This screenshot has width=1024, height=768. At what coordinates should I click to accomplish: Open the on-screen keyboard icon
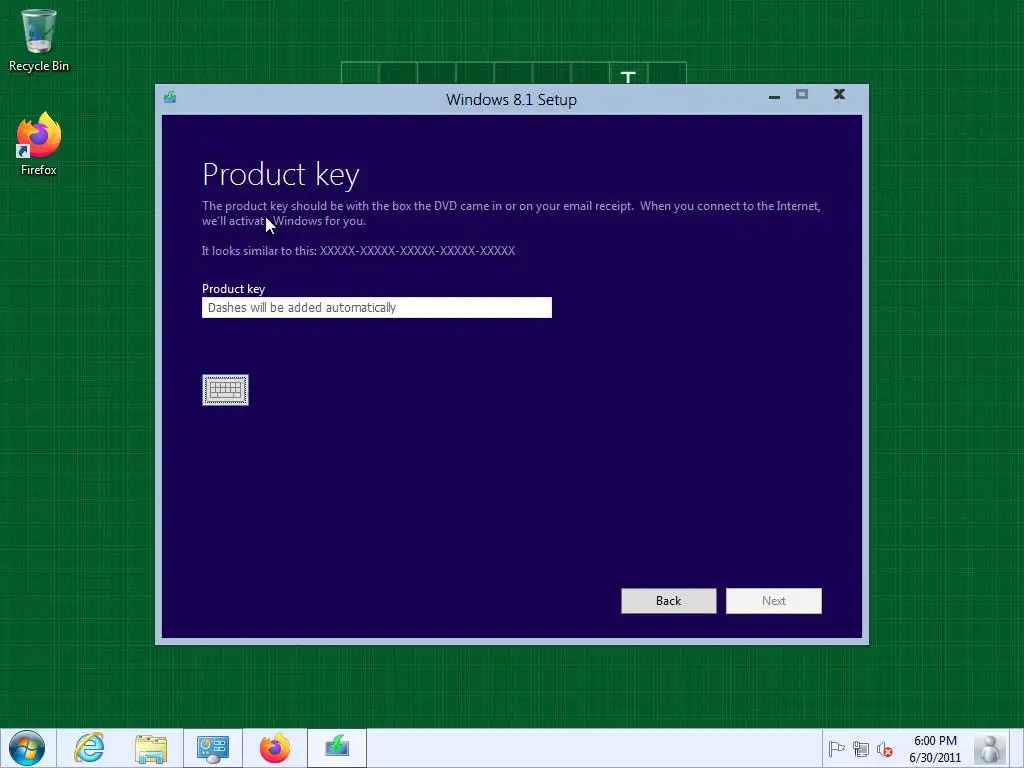point(225,390)
